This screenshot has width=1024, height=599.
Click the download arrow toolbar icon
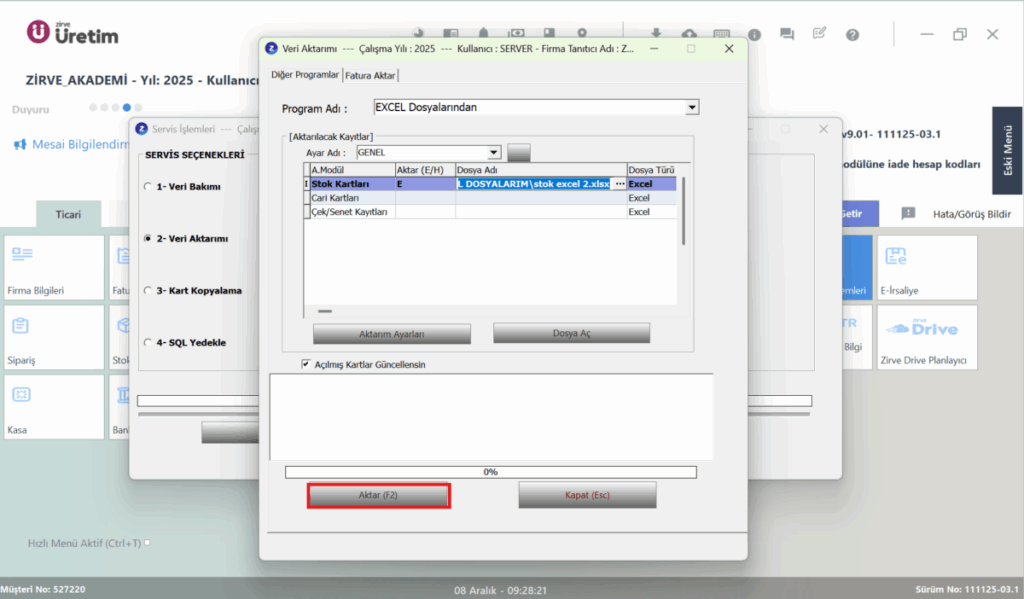(656, 33)
